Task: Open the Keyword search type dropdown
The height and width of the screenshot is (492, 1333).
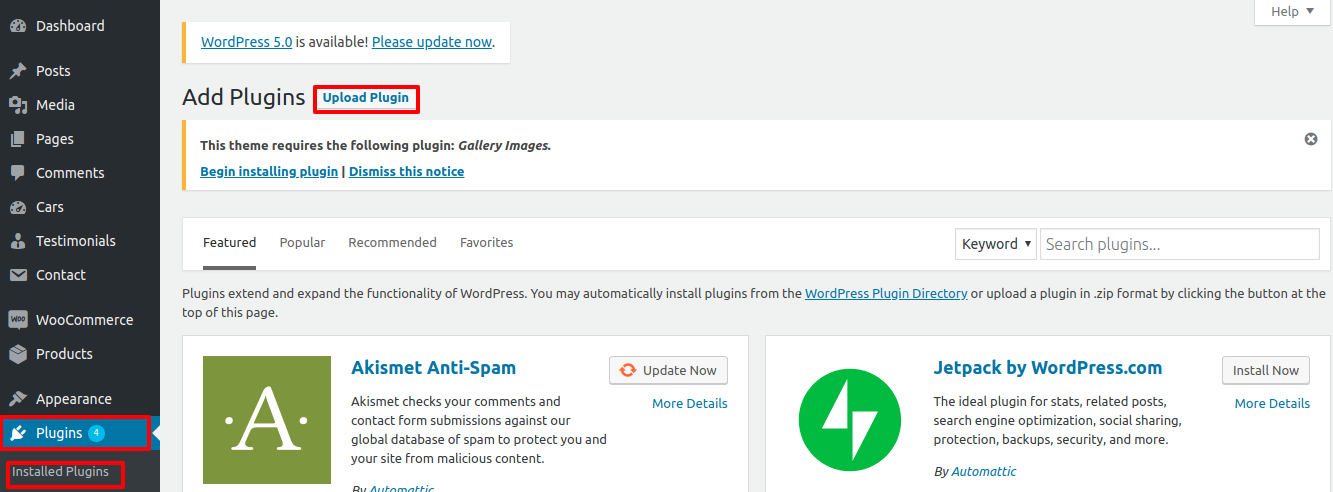Action: 996,244
